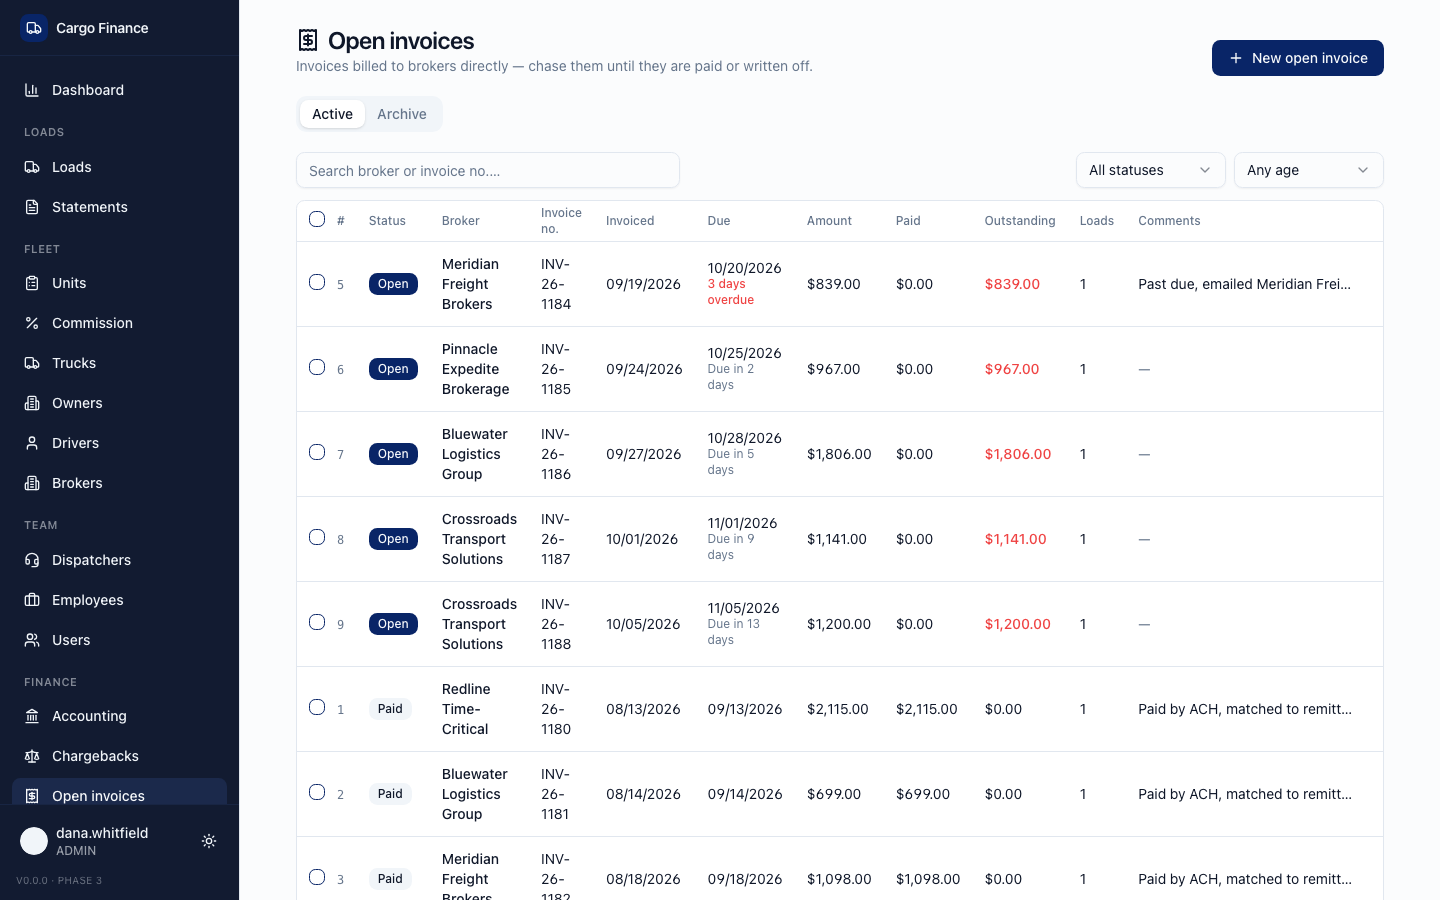Click the Statements document icon
1440x900 pixels.
[x=32, y=207]
